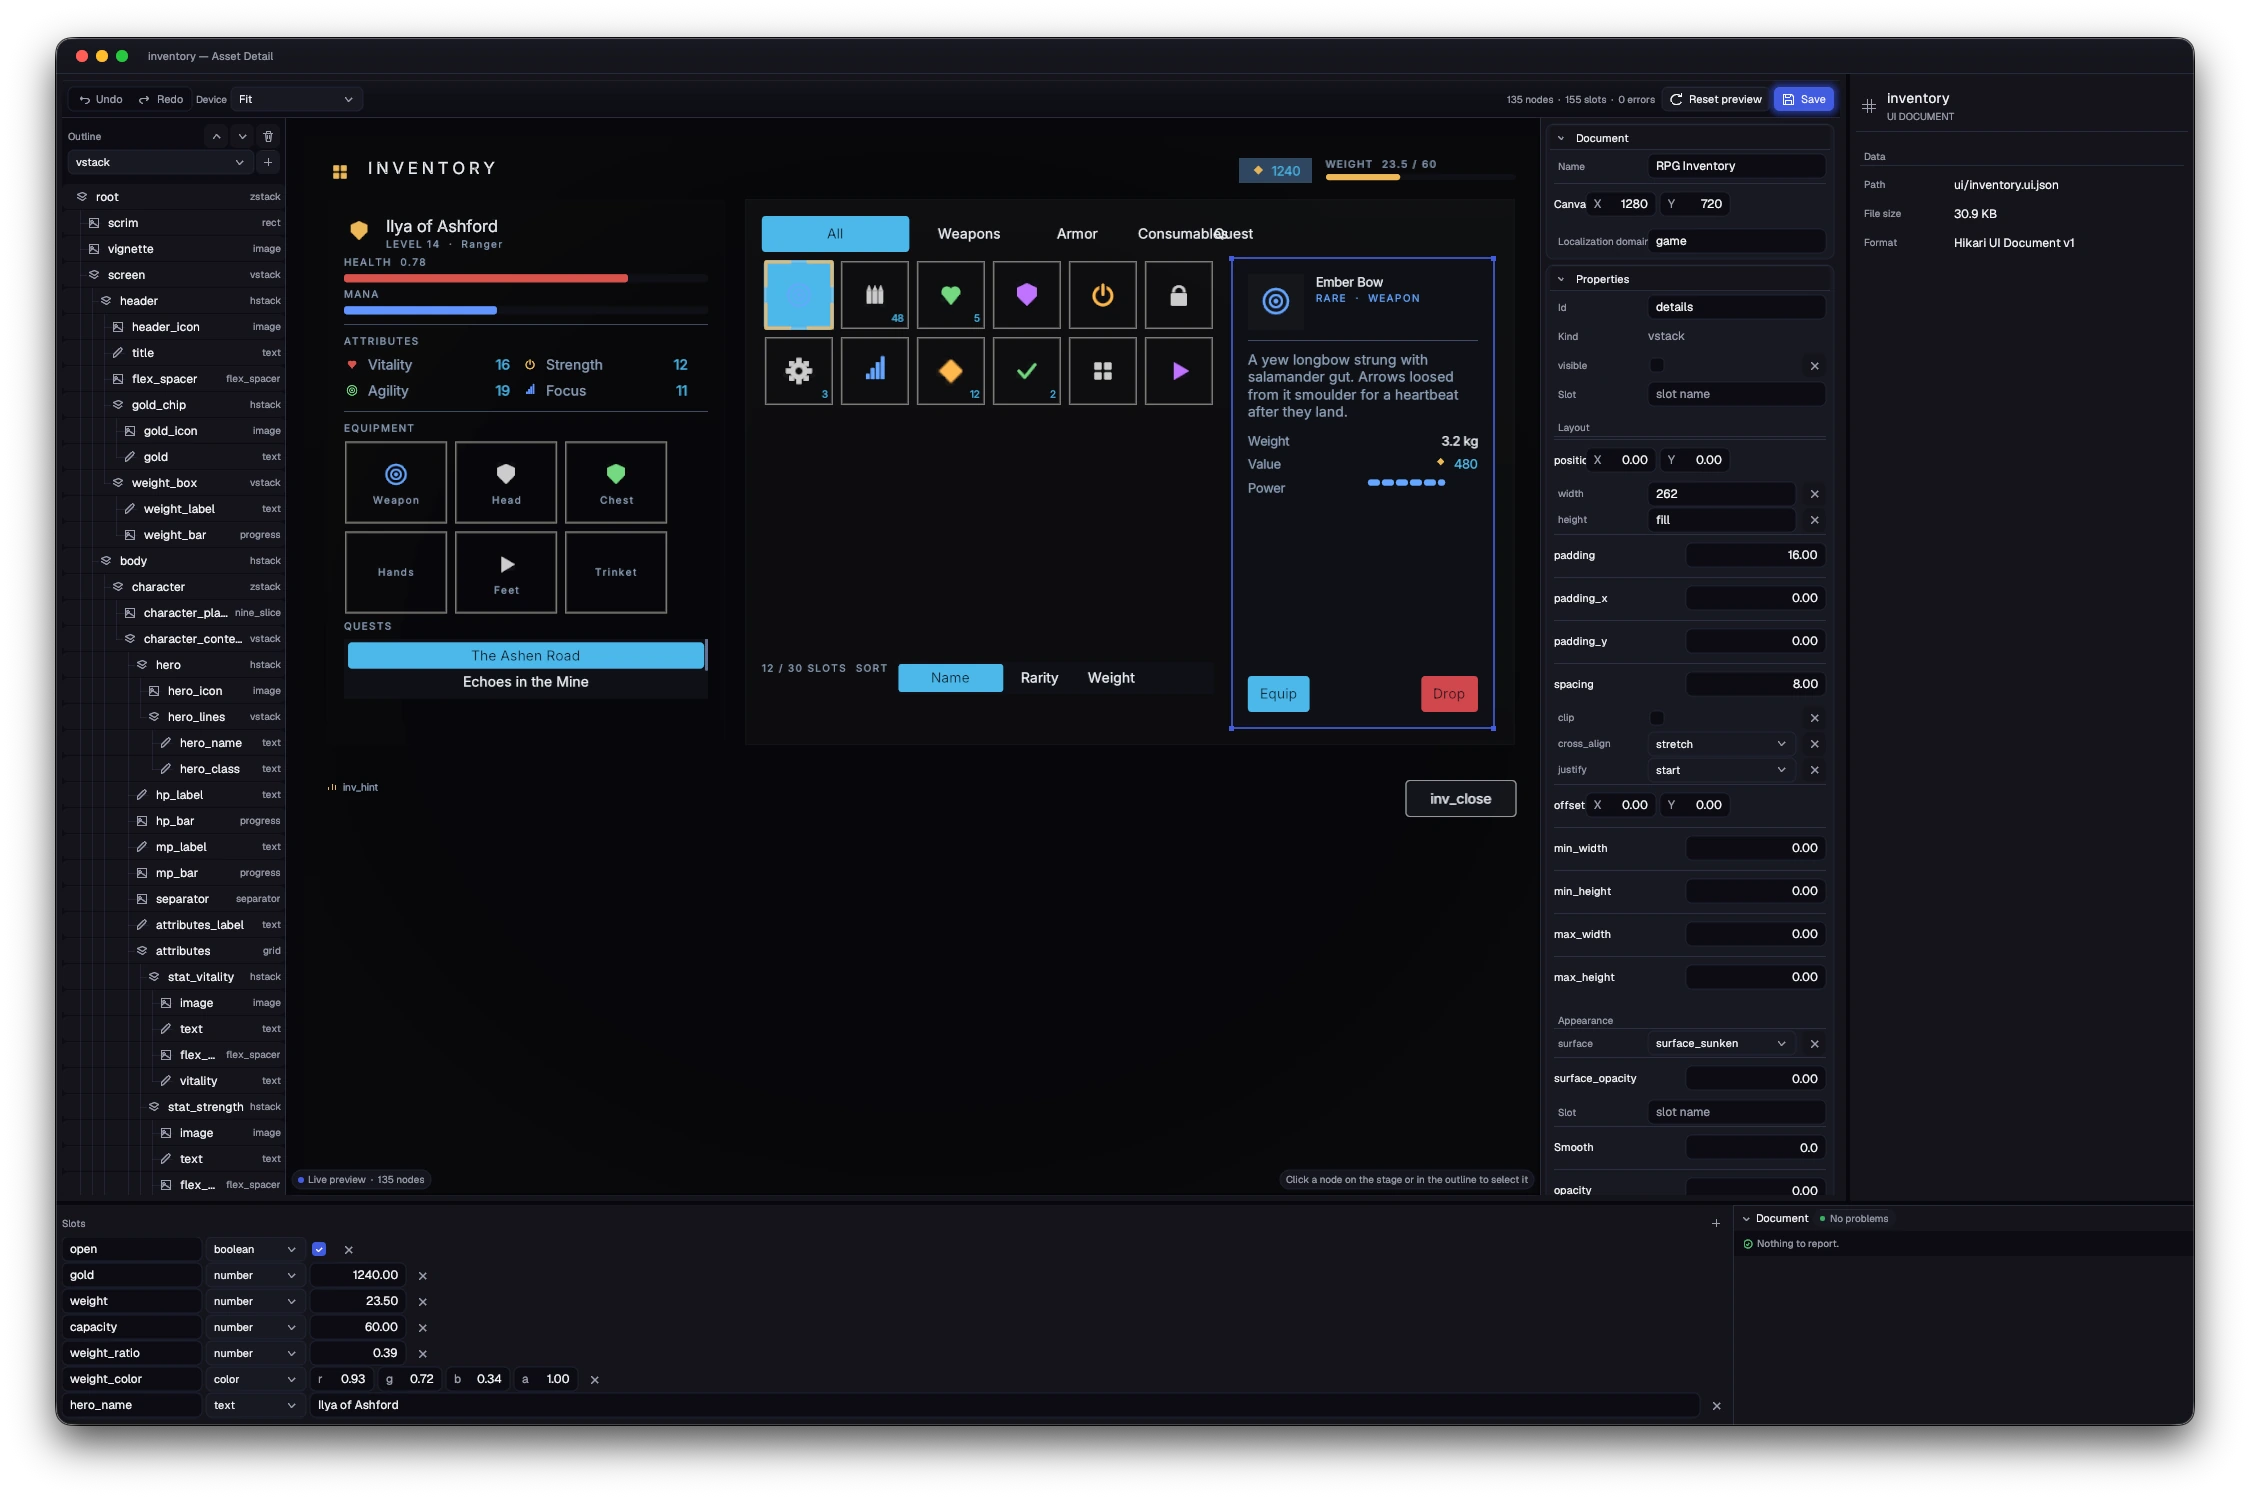Select the gear item slot showing 3

click(x=799, y=371)
